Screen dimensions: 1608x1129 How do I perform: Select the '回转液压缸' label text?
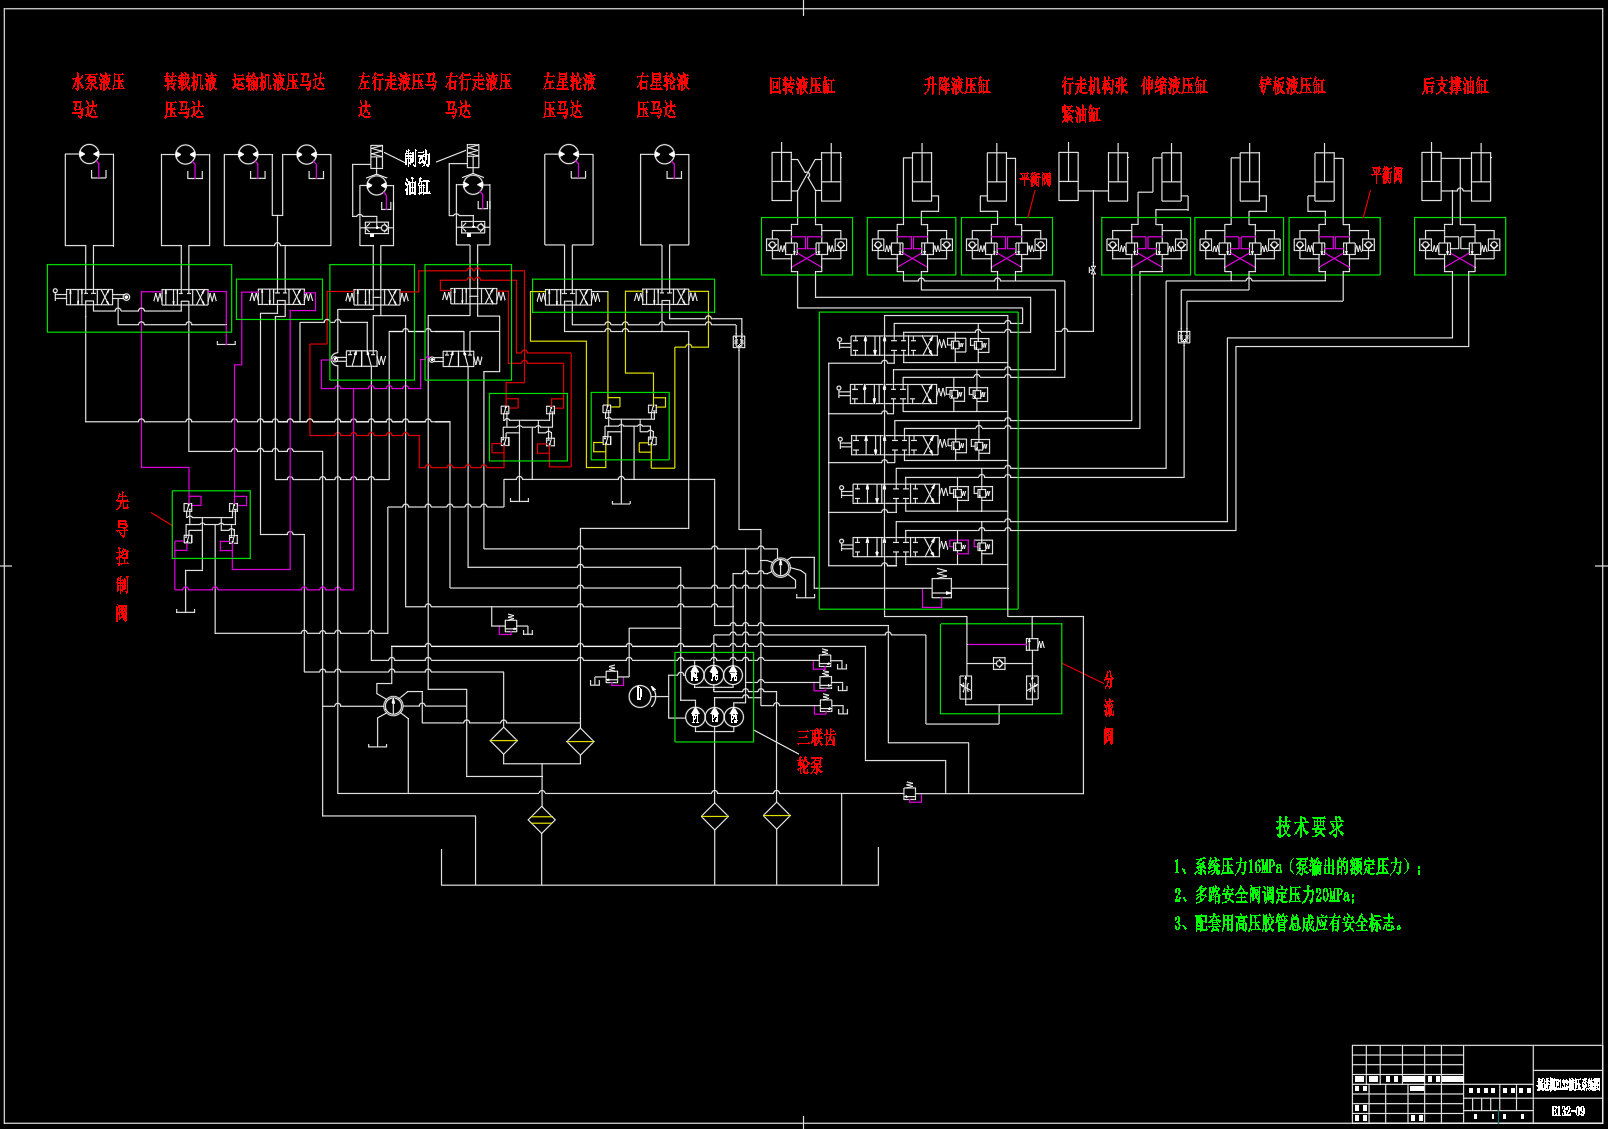click(x=801, y=86)
